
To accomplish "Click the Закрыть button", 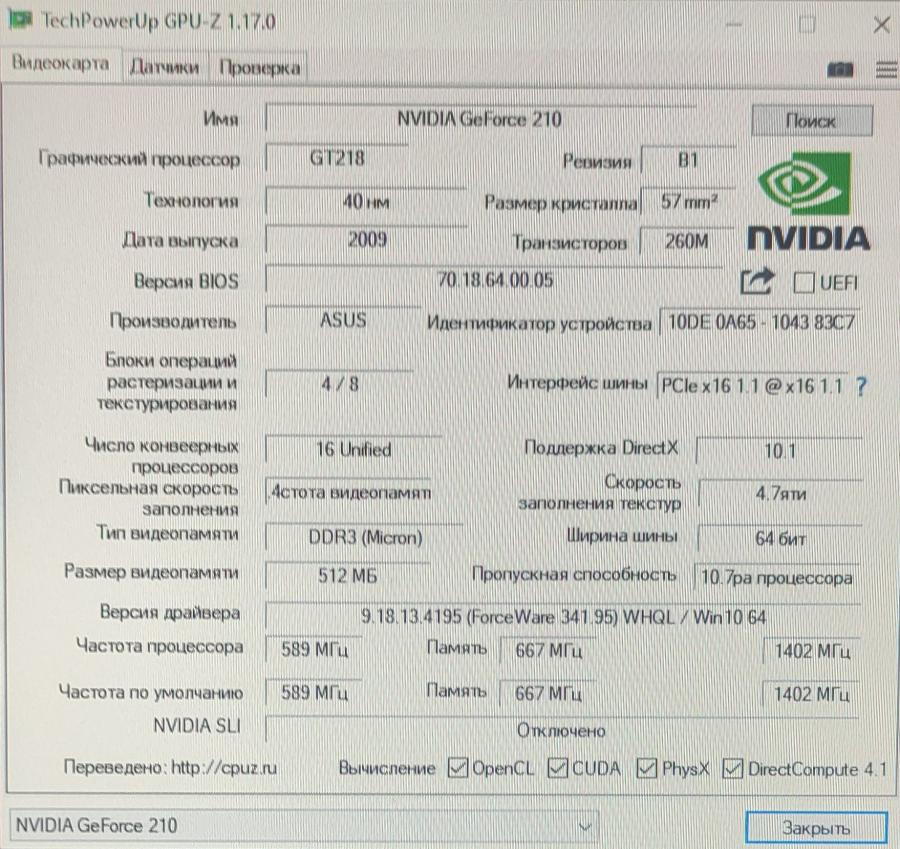I will (816, 827).
